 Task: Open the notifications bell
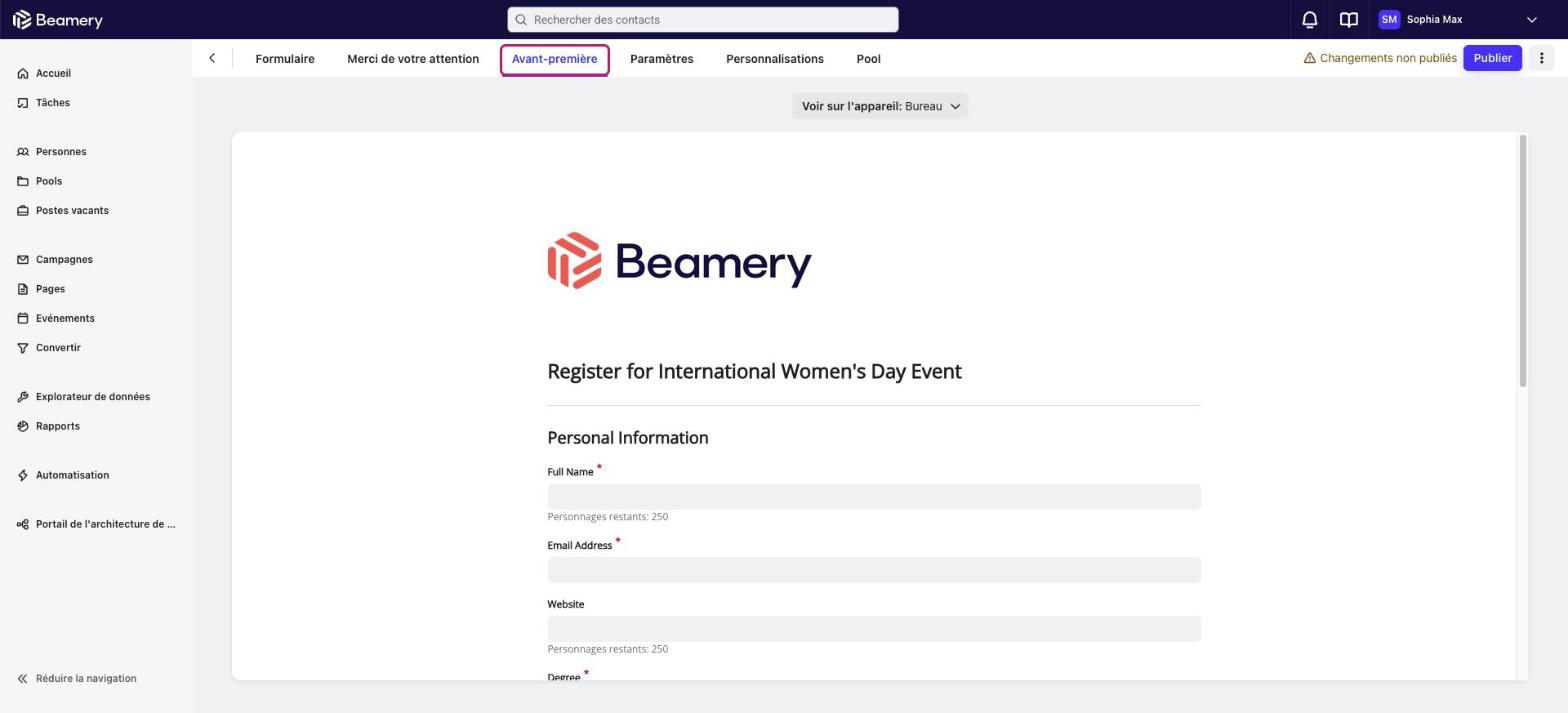1309,20
